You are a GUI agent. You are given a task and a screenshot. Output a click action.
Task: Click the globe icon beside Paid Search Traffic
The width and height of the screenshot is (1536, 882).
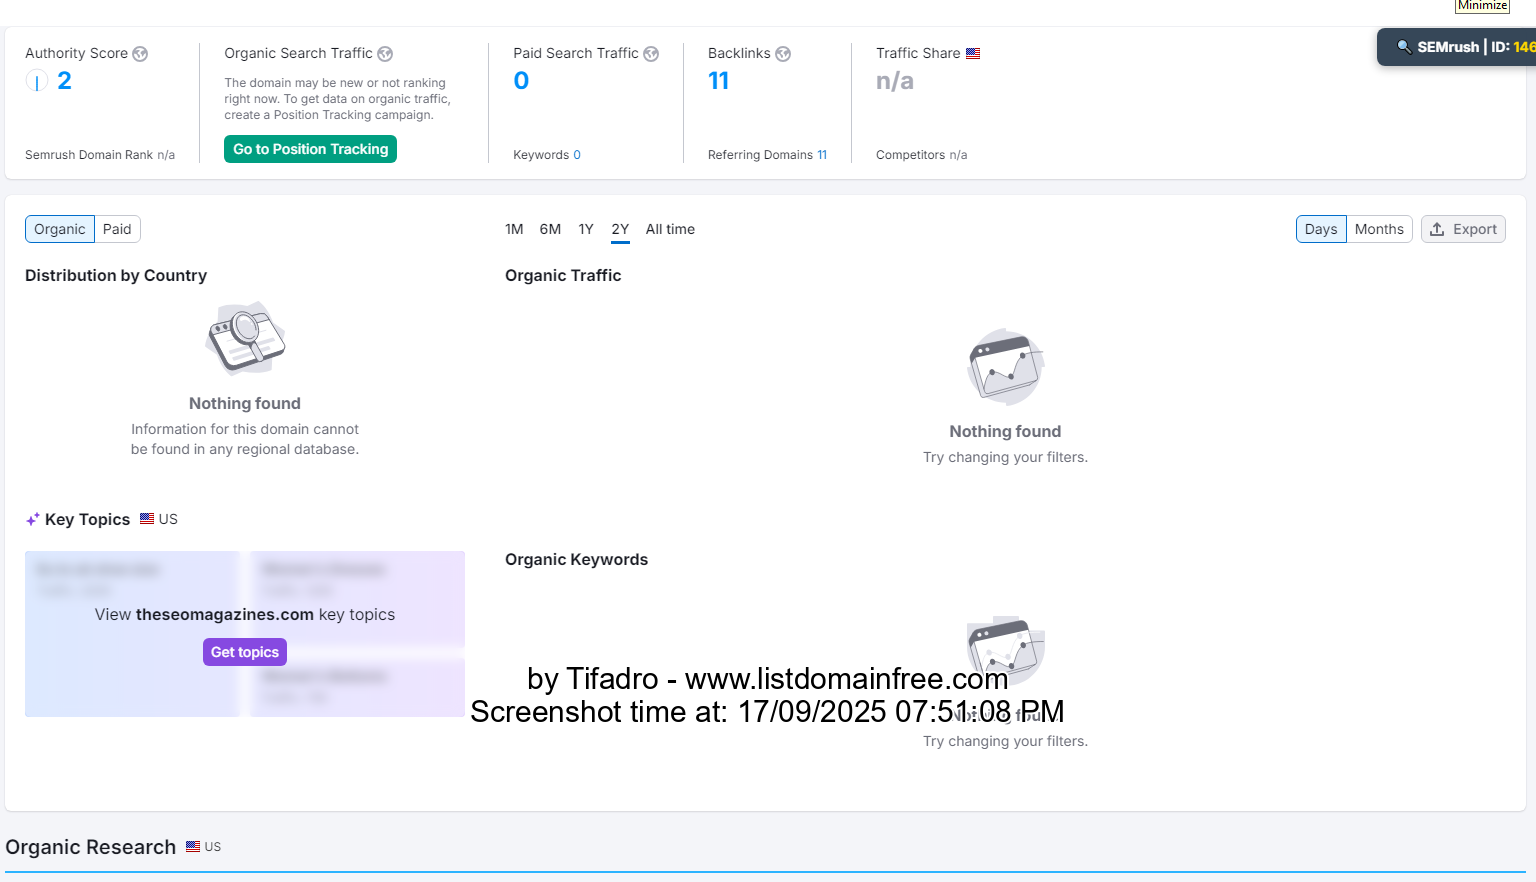[651, 54]
